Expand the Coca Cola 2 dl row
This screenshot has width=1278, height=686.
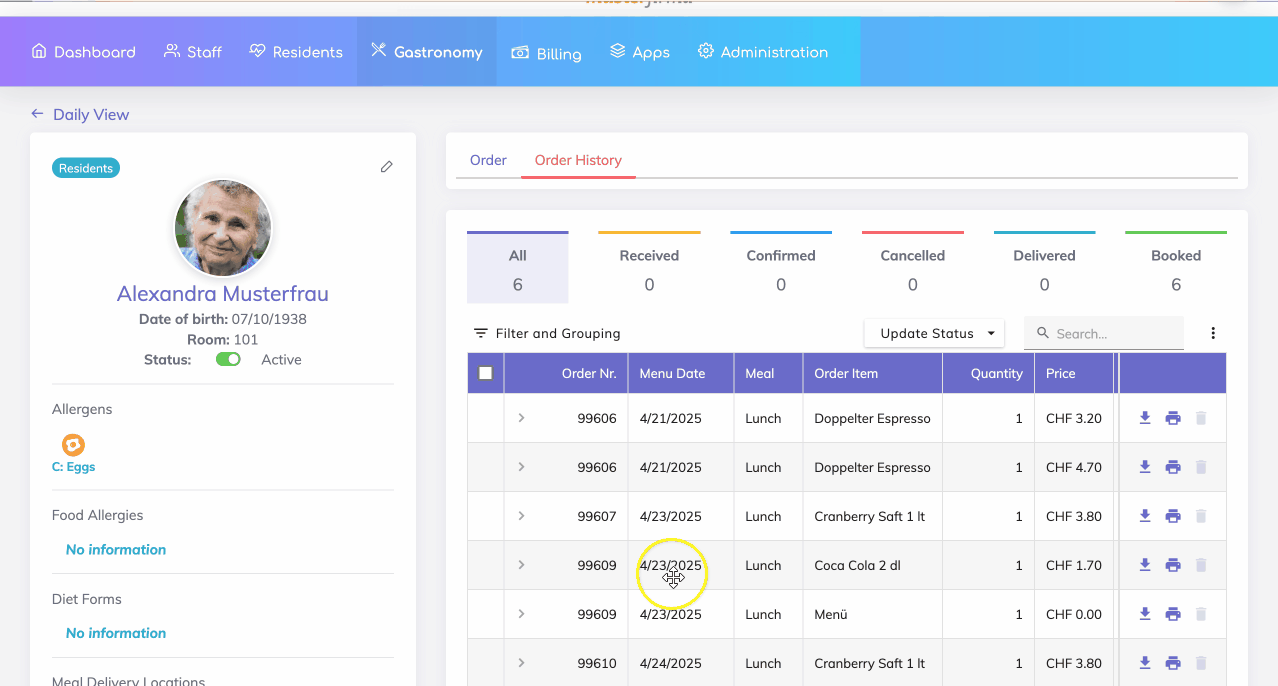(x=521, y=565)
